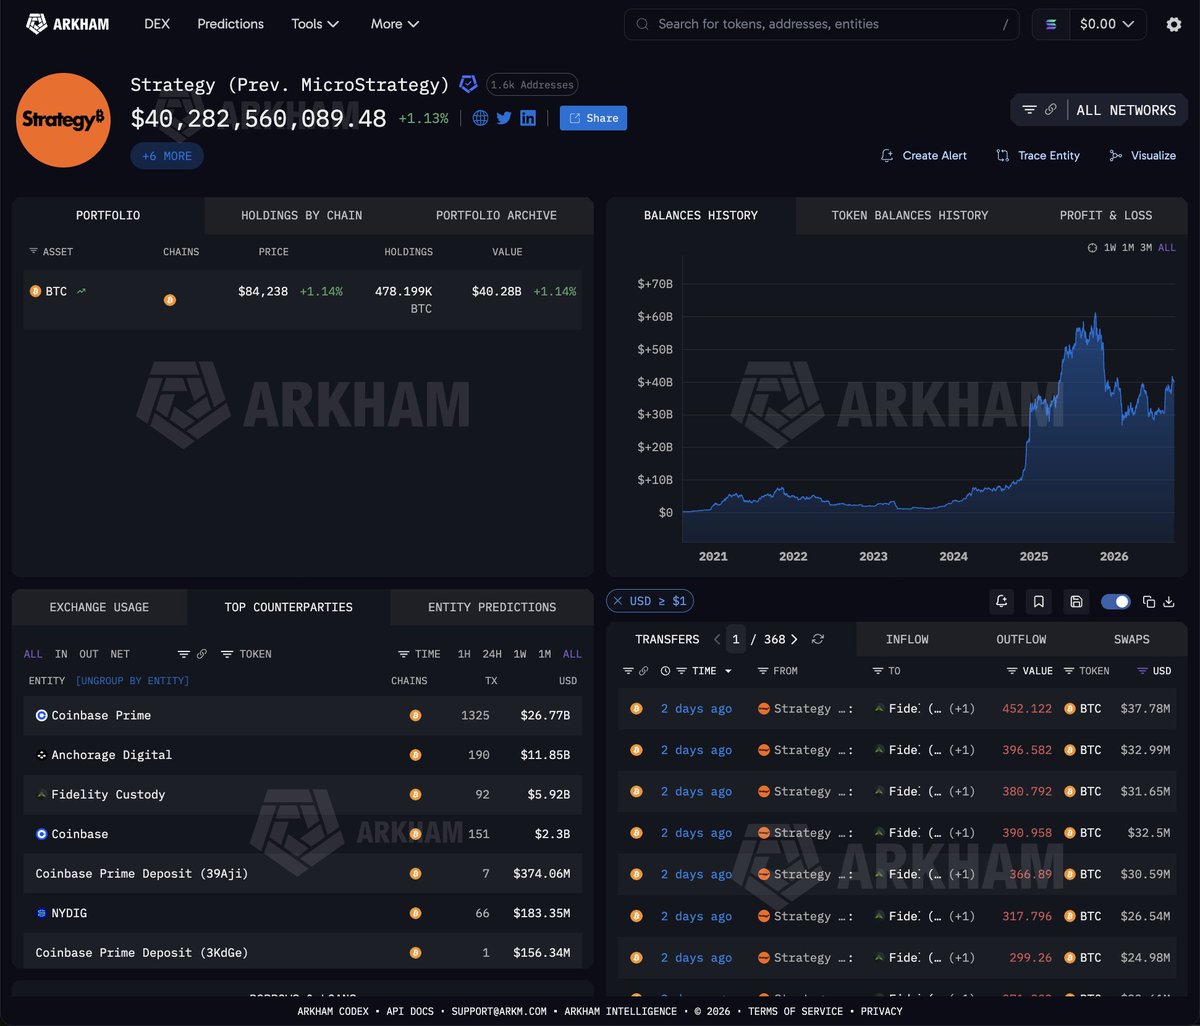This screenshot has width=1200, height=1026.
Task: Select the 24H time filter for counterparties
Action: (492, 654)
